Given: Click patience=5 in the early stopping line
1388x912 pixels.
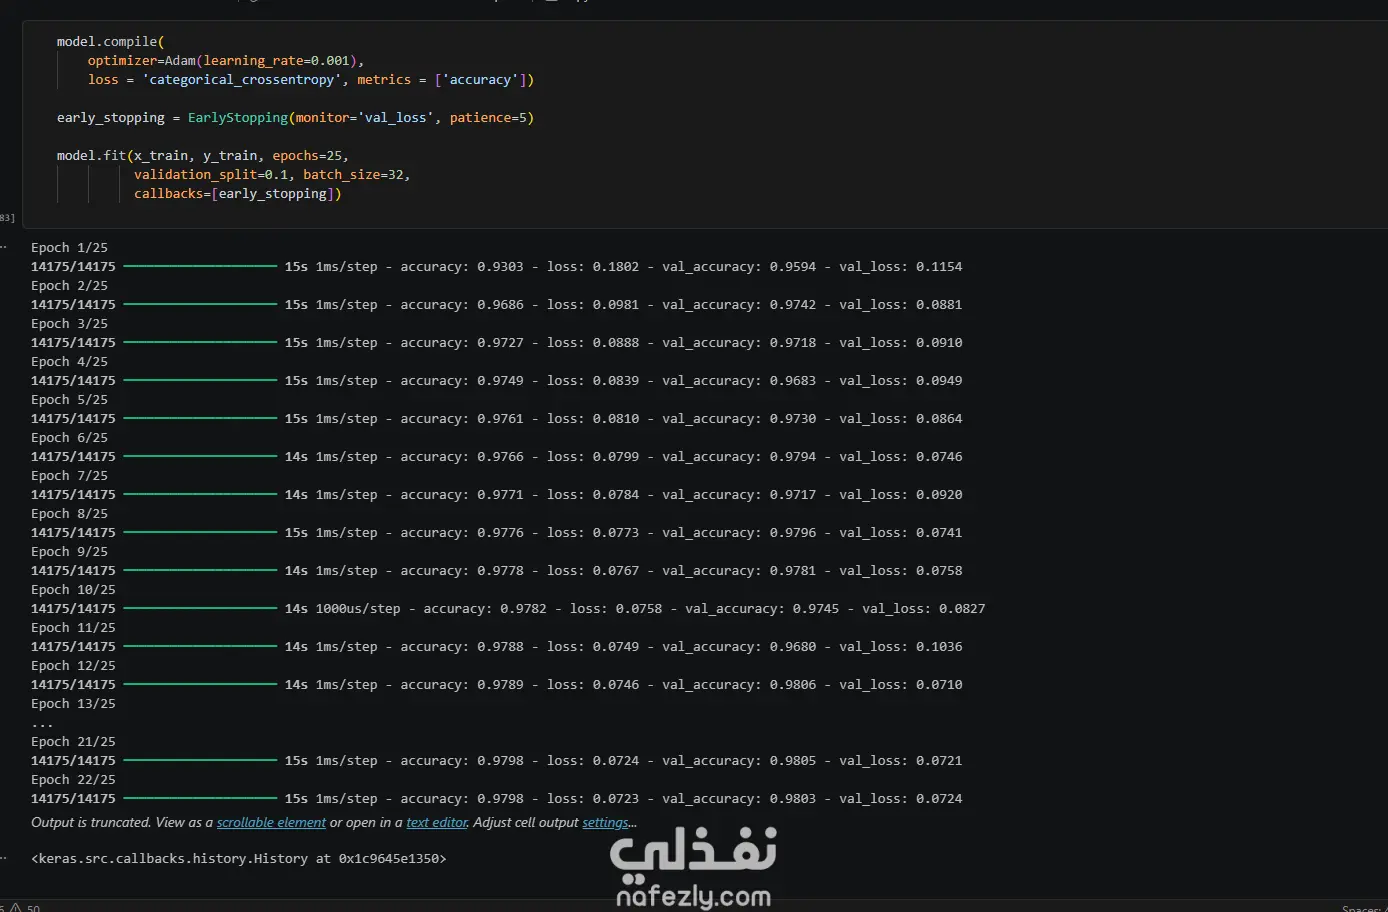Looking at the screenshot, I should click(488, 118).
